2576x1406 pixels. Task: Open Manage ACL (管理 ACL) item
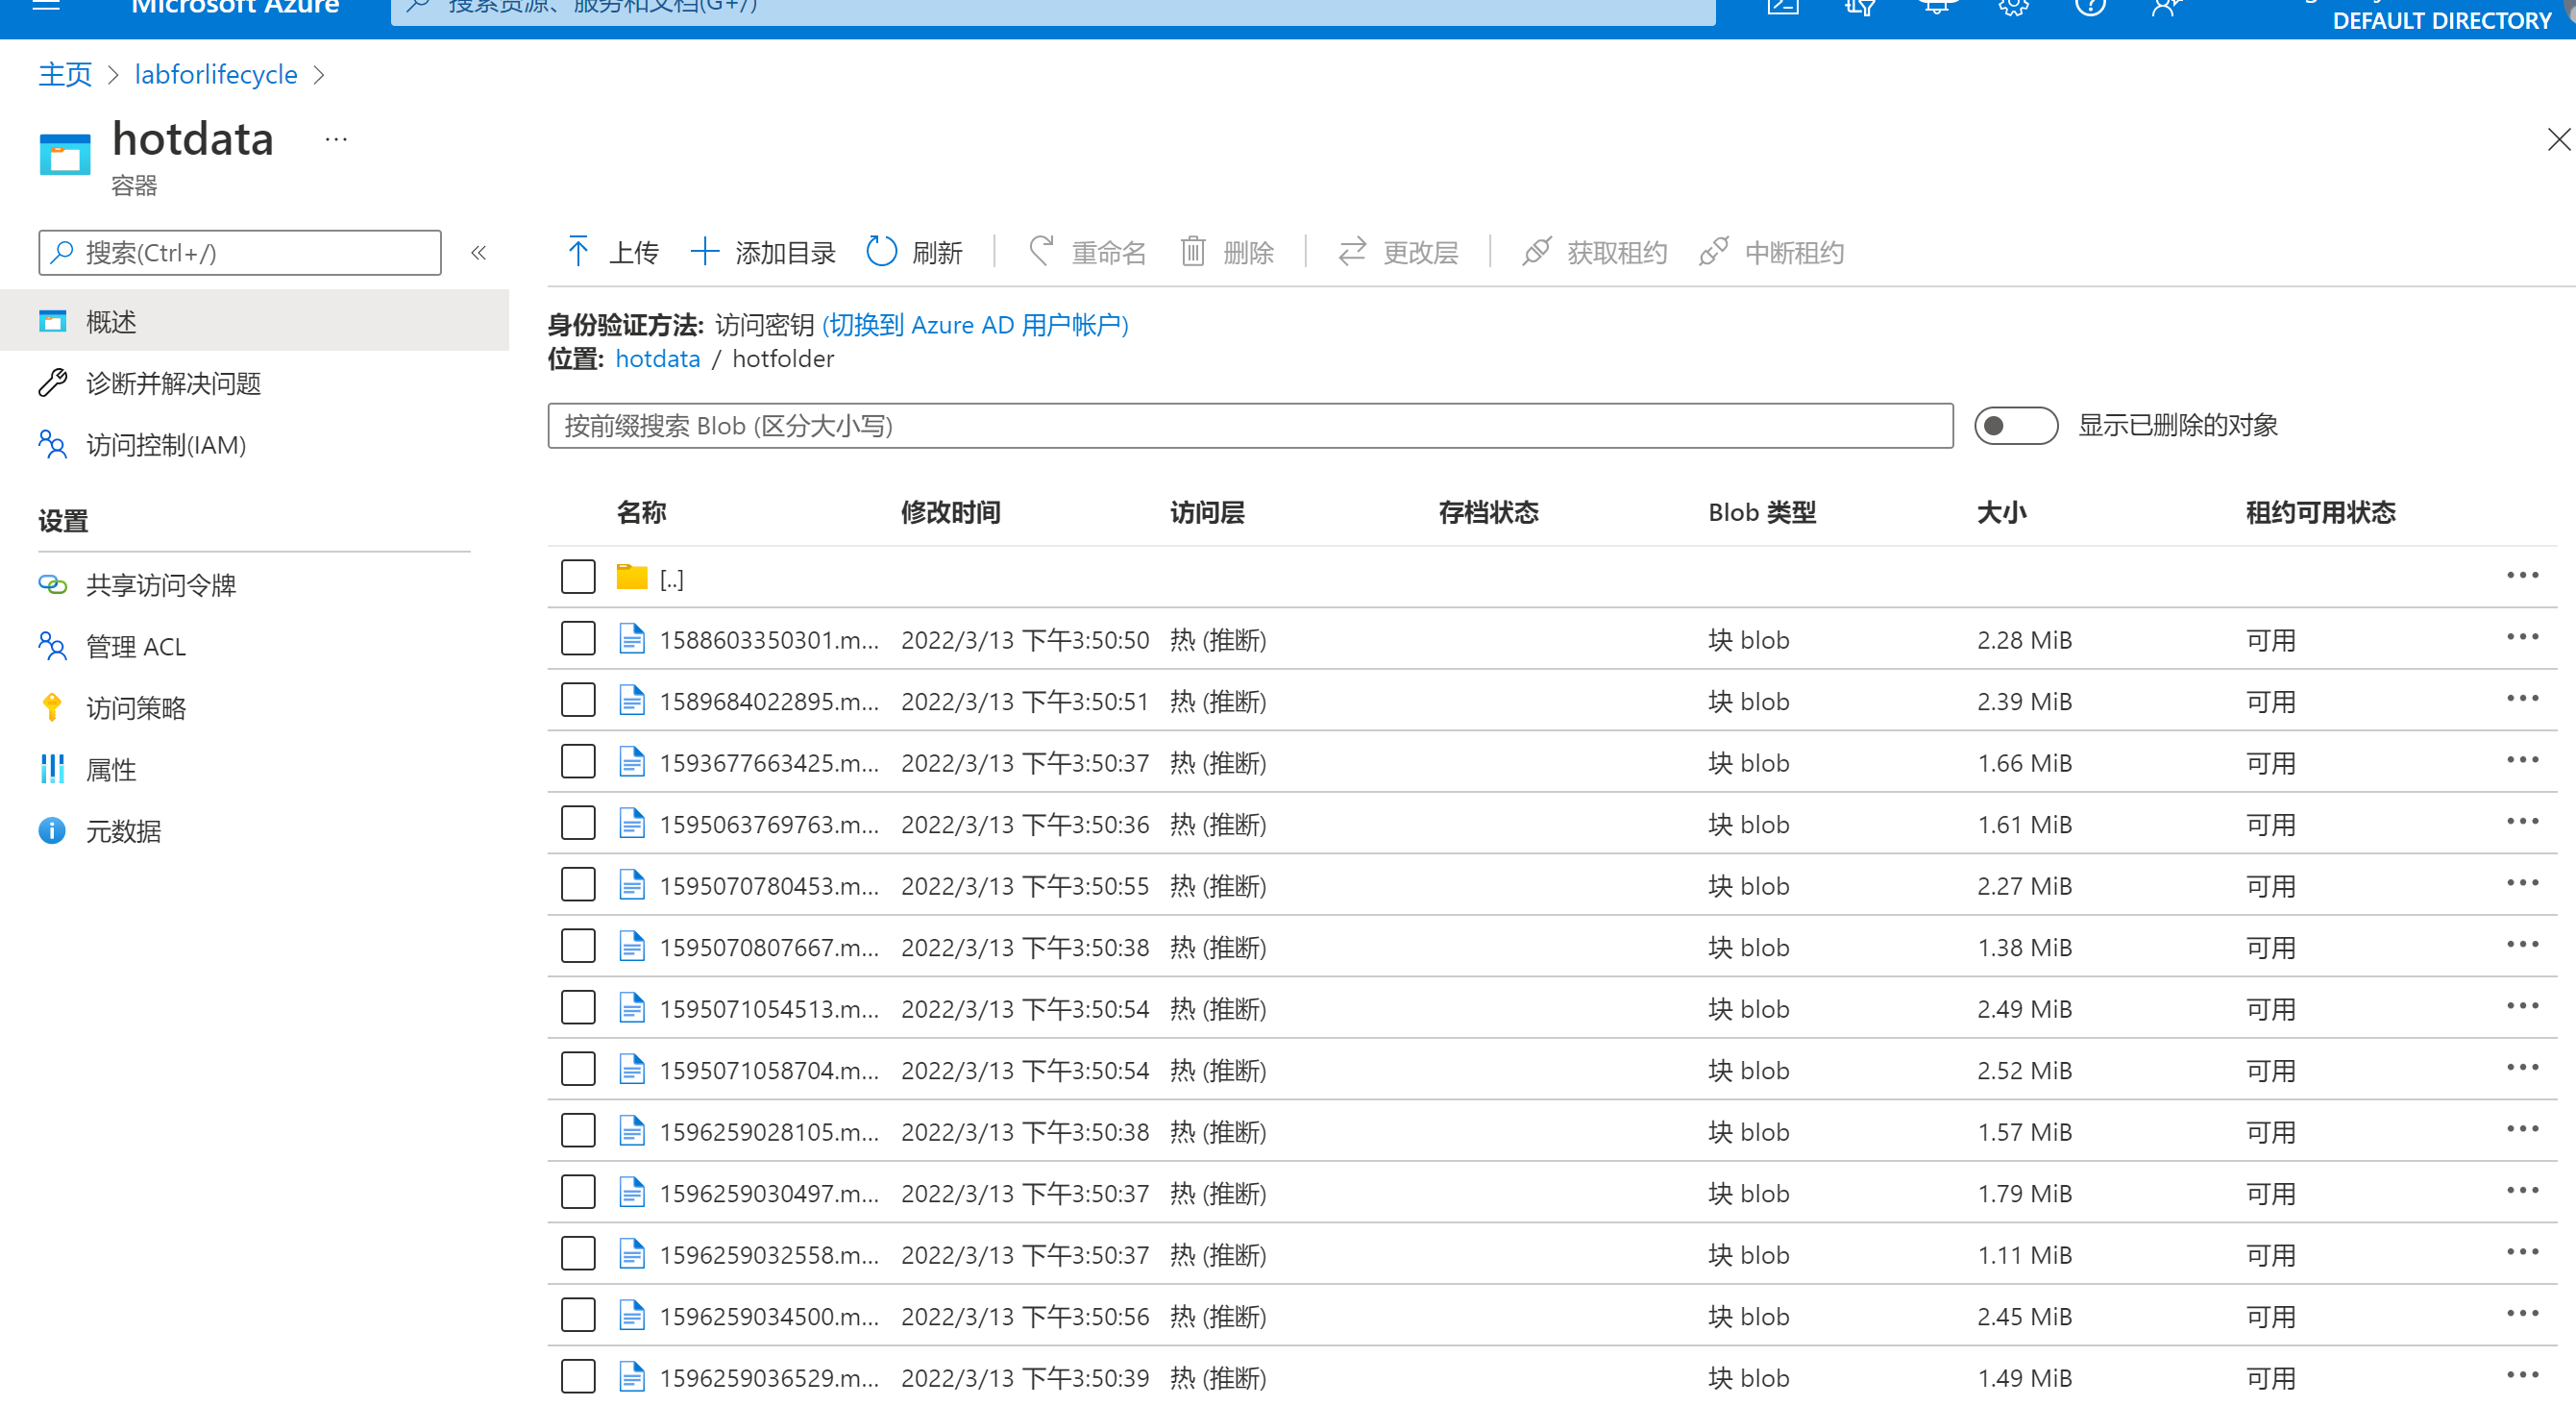[254, 646]
